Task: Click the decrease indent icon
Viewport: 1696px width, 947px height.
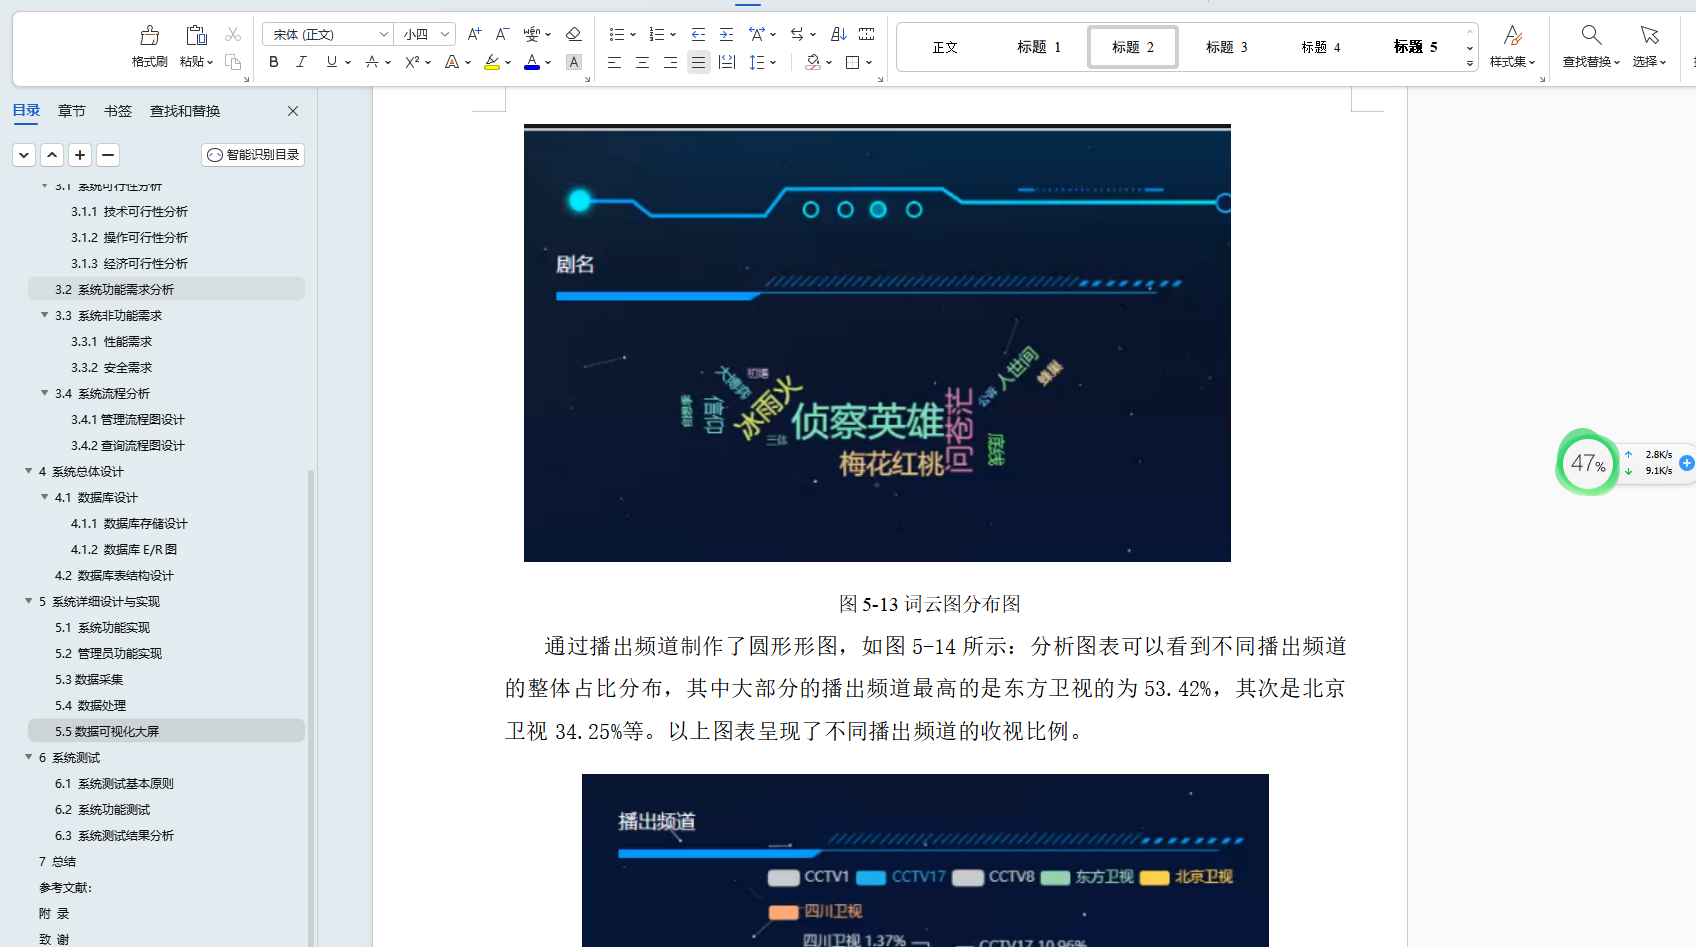Action: 698,34
